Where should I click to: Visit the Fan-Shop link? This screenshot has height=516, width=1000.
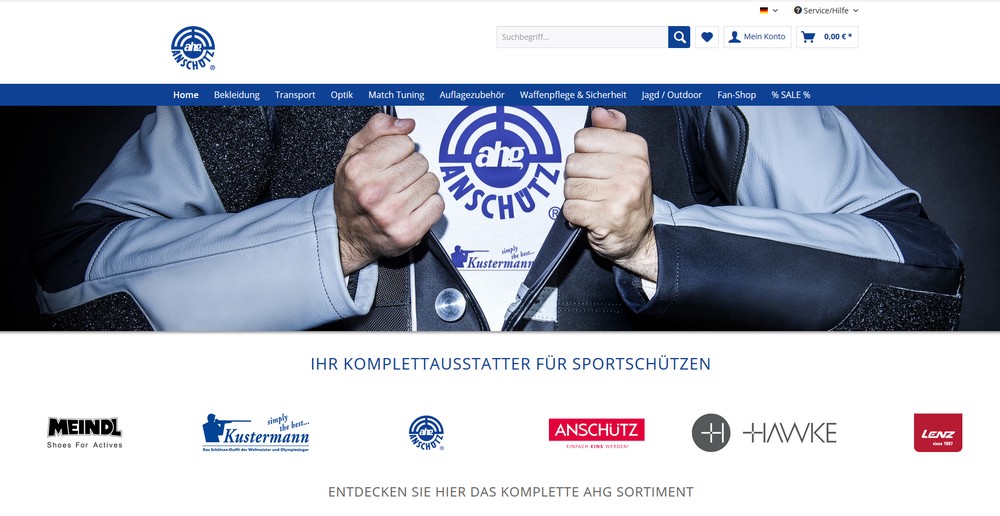click(737, 95)
